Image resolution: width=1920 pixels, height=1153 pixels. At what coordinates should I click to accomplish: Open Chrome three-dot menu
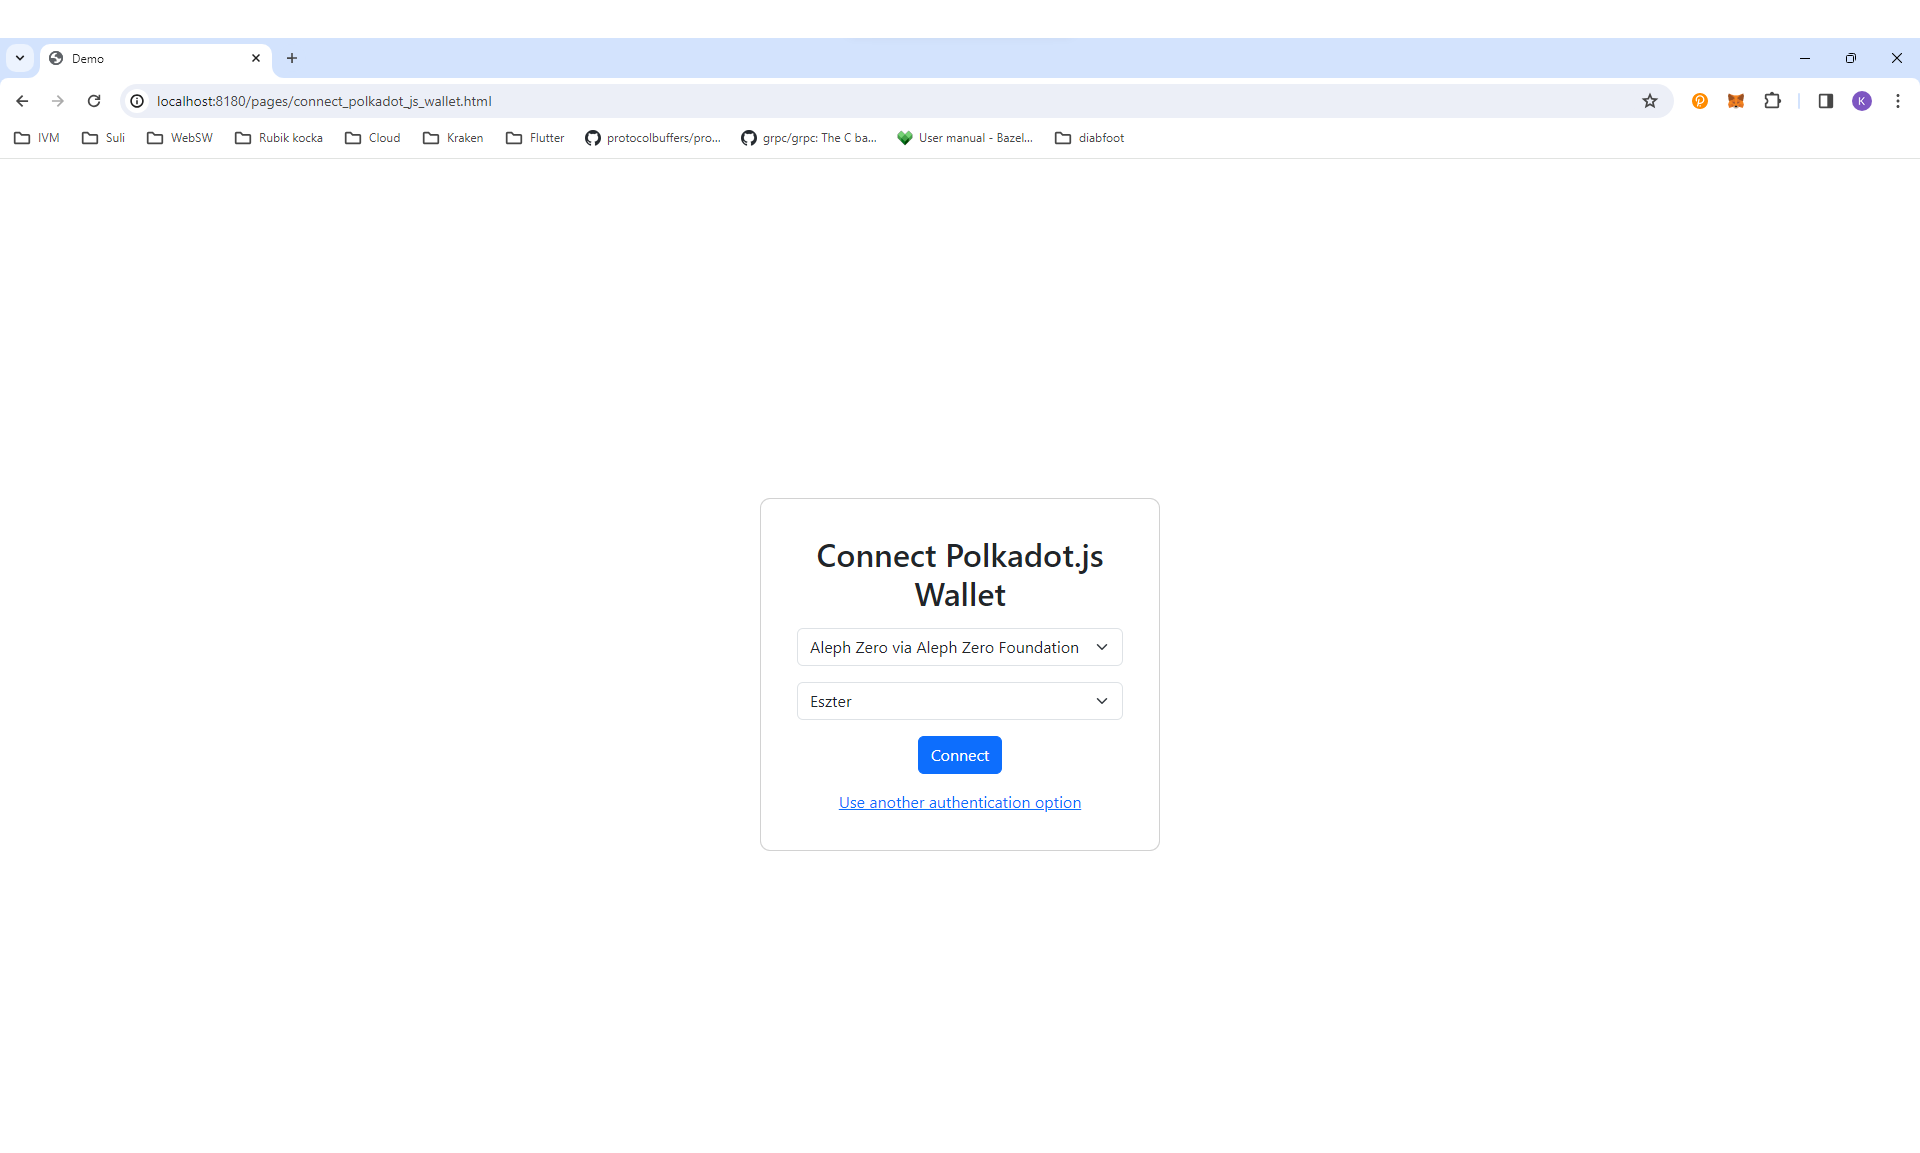1898,101
